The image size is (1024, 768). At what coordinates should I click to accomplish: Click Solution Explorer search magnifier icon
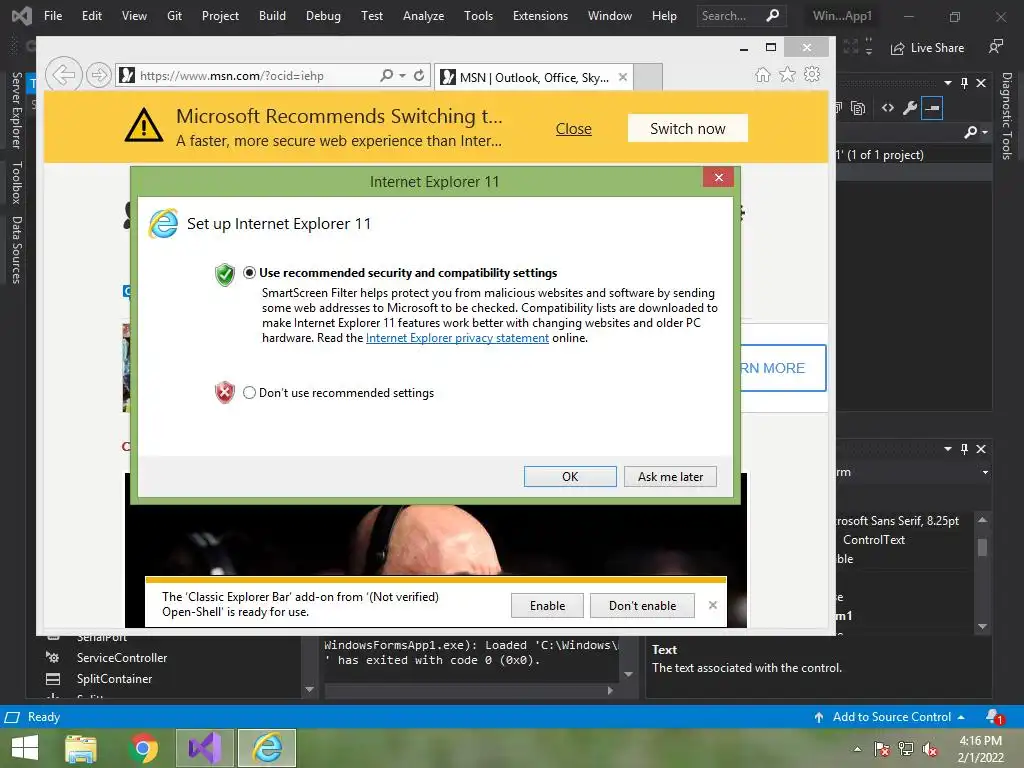pos(970,133)
